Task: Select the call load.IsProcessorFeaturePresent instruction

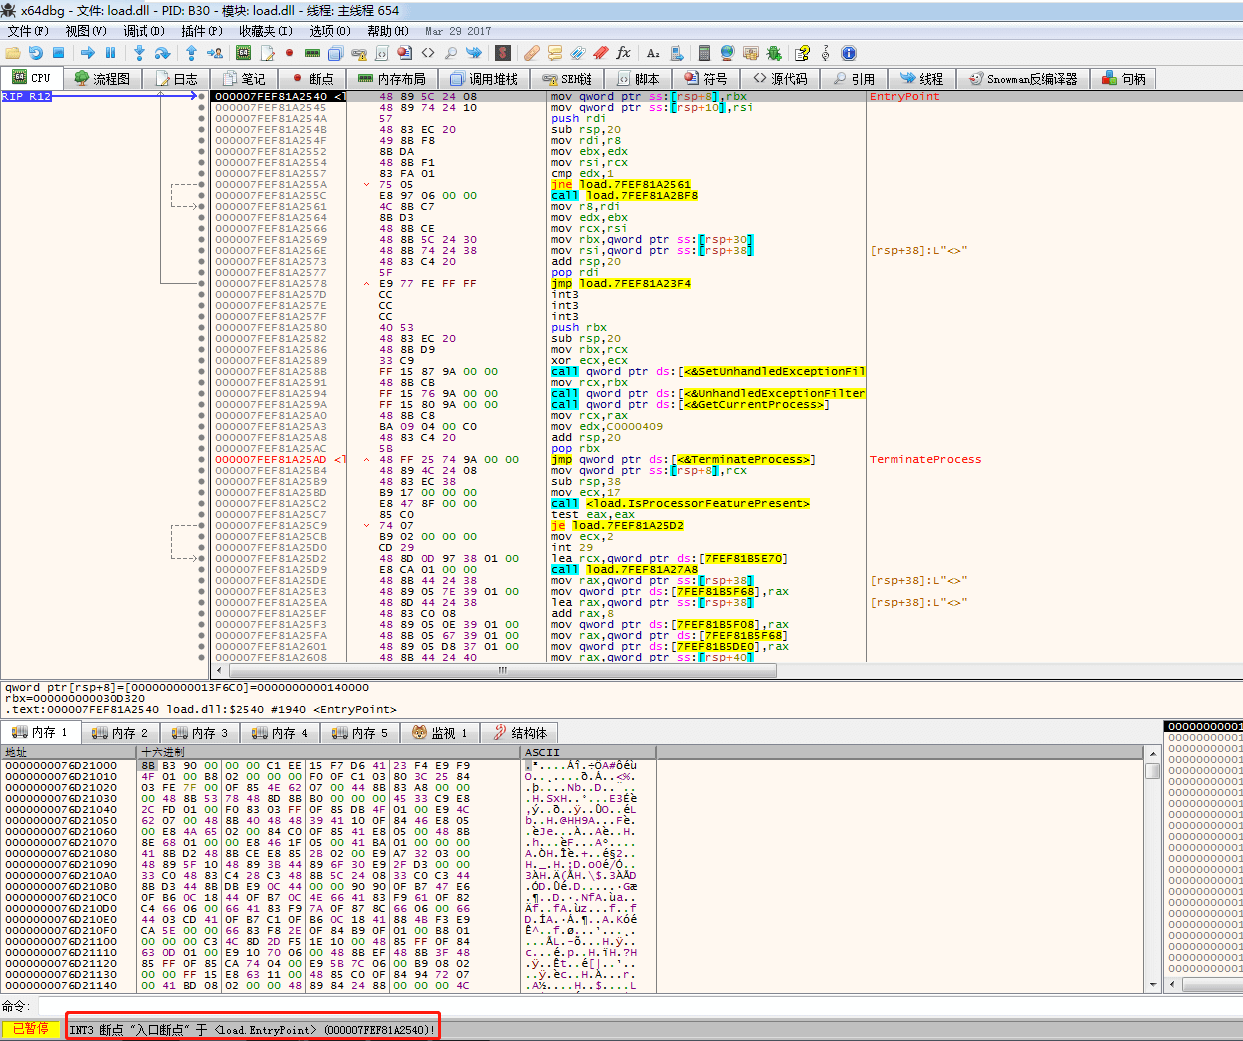Action: click(680, 503)
